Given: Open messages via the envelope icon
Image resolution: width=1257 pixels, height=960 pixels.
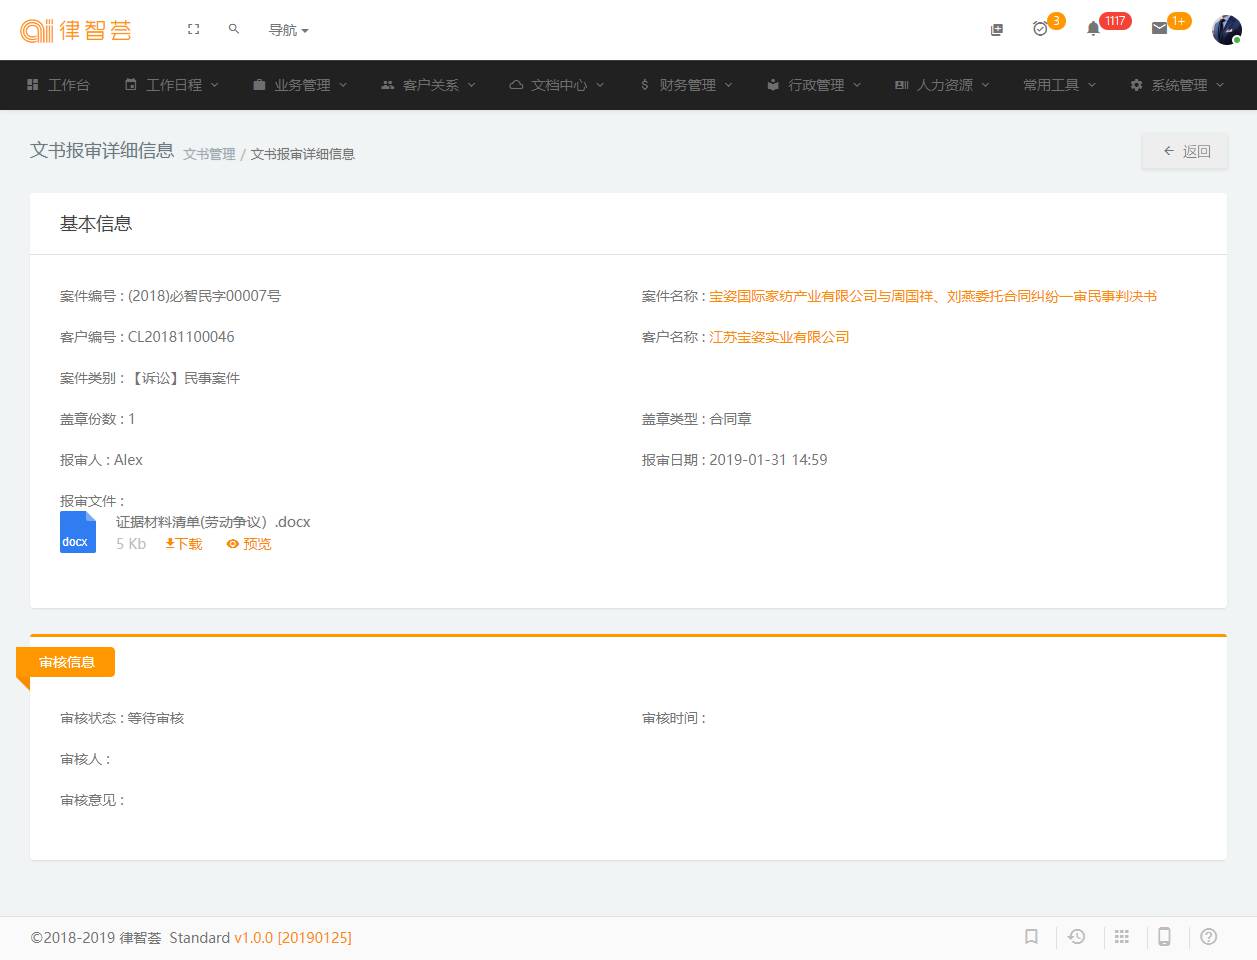Looking at the screenshot, I should [1158, 29].
